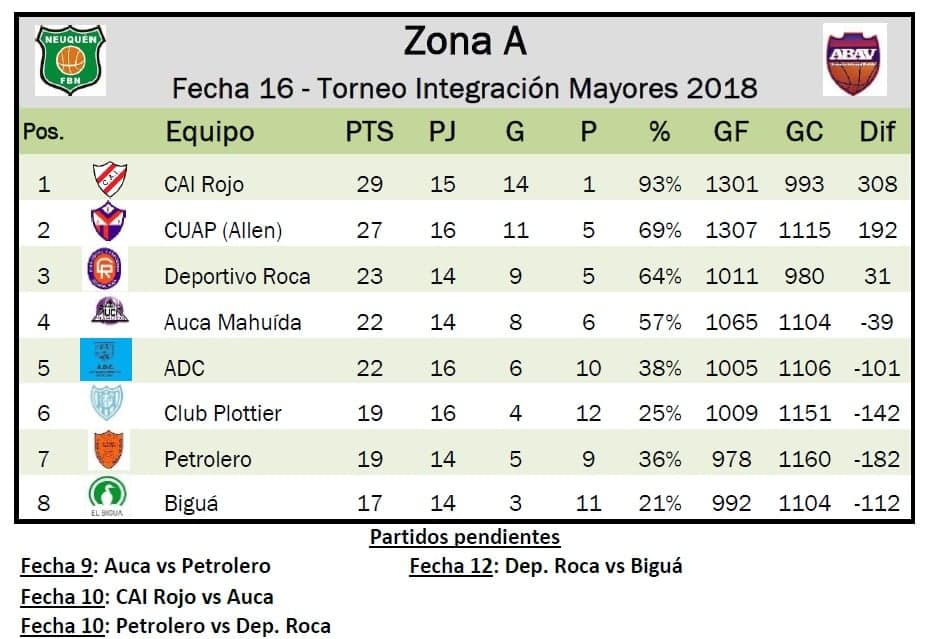Image resolution: width=927 pixels, height=639 pixels.
Task: Click the Equipo column header
Action: [210, 132]
